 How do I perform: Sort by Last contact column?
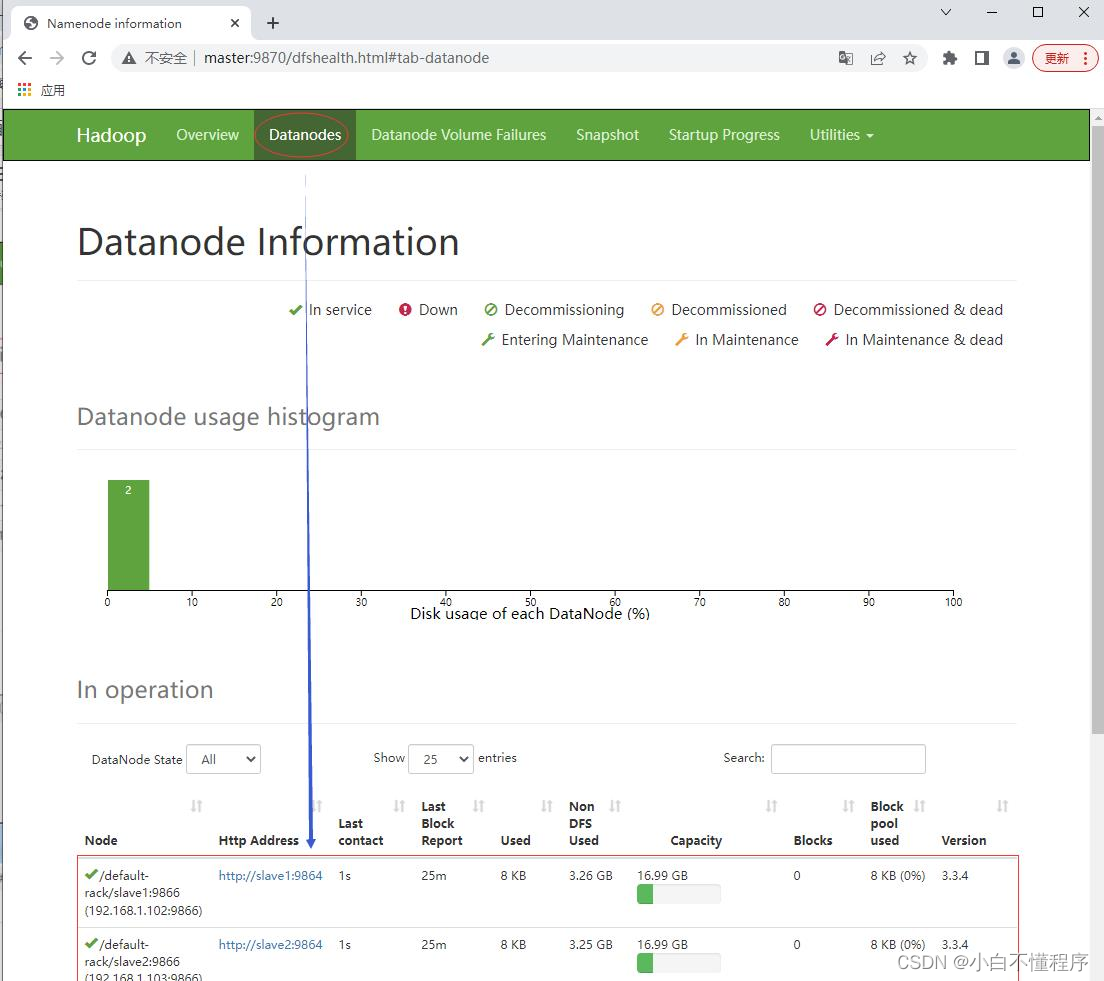(x=399, y=806)
